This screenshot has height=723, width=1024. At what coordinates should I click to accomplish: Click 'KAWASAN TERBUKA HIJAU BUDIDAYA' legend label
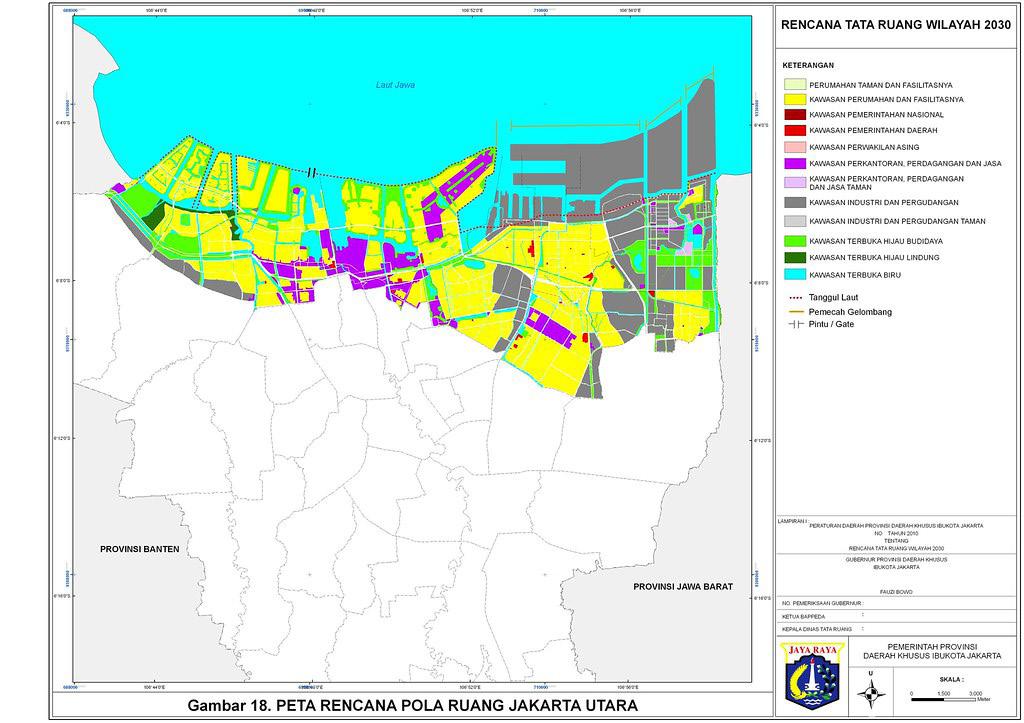coord(876,241)
